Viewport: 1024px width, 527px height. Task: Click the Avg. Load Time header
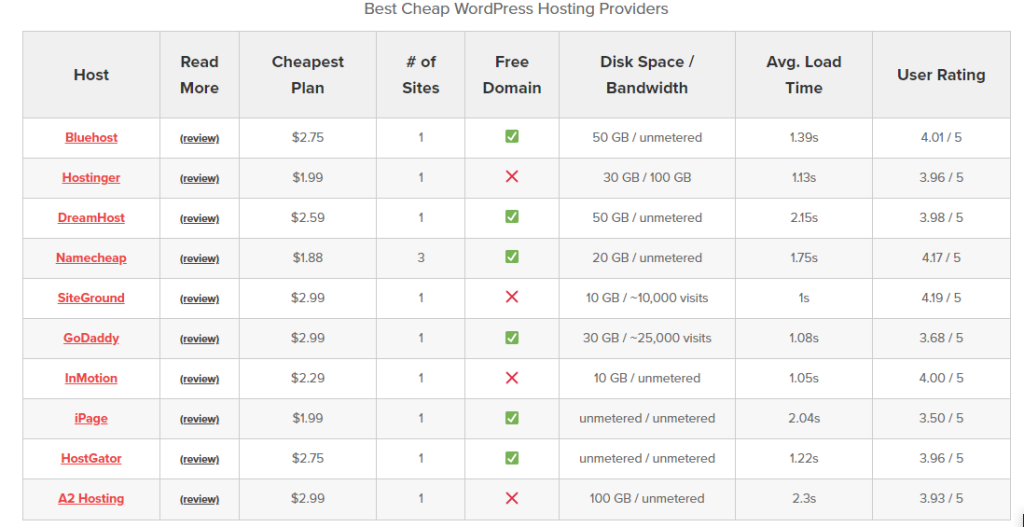[804, 74]
